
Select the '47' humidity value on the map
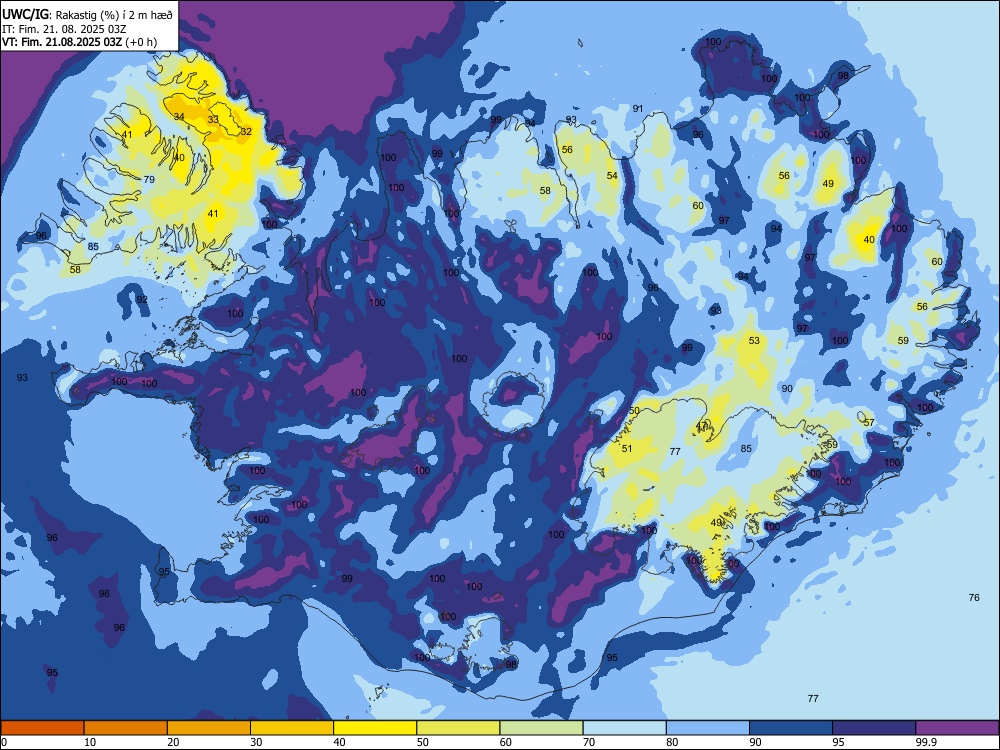[x=702, y=425]
